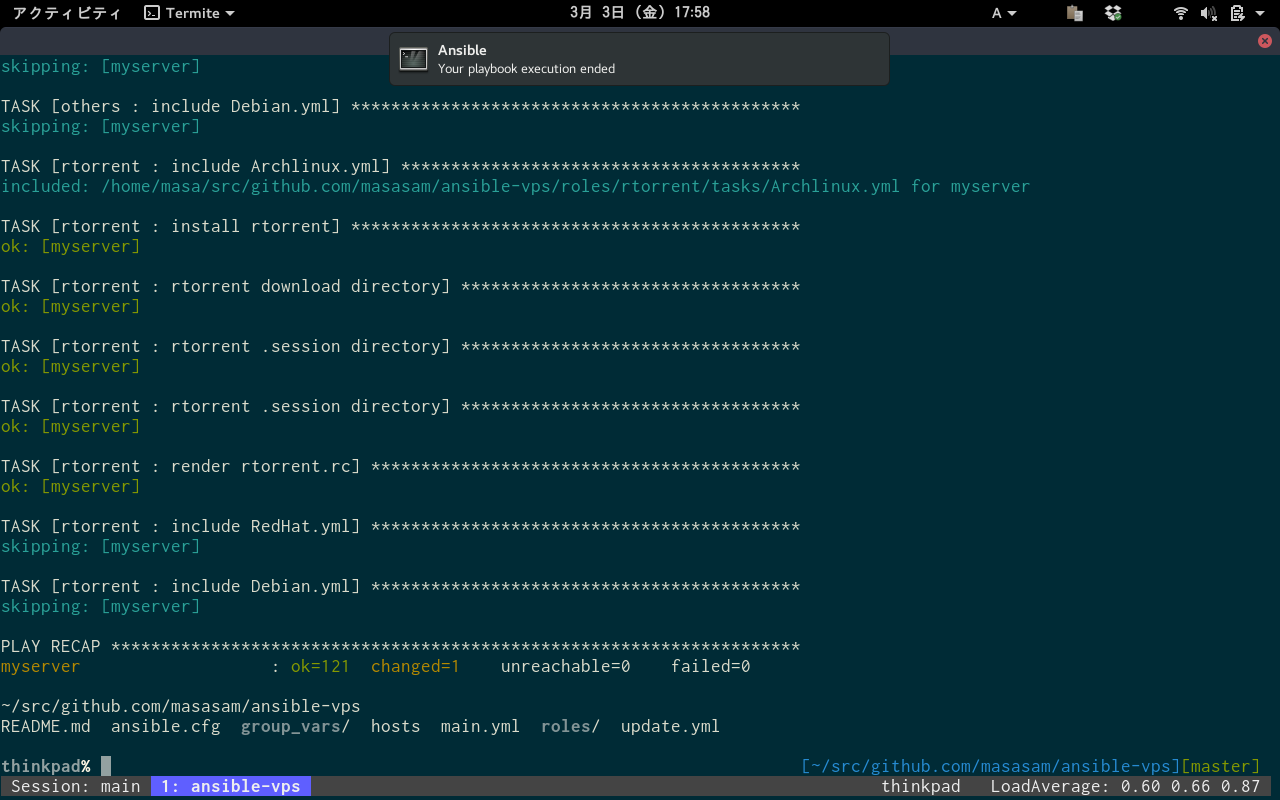Screen dimensions: 1280x800
Task: Click the terminal cursor after the prompt
Action: point(105,766)
